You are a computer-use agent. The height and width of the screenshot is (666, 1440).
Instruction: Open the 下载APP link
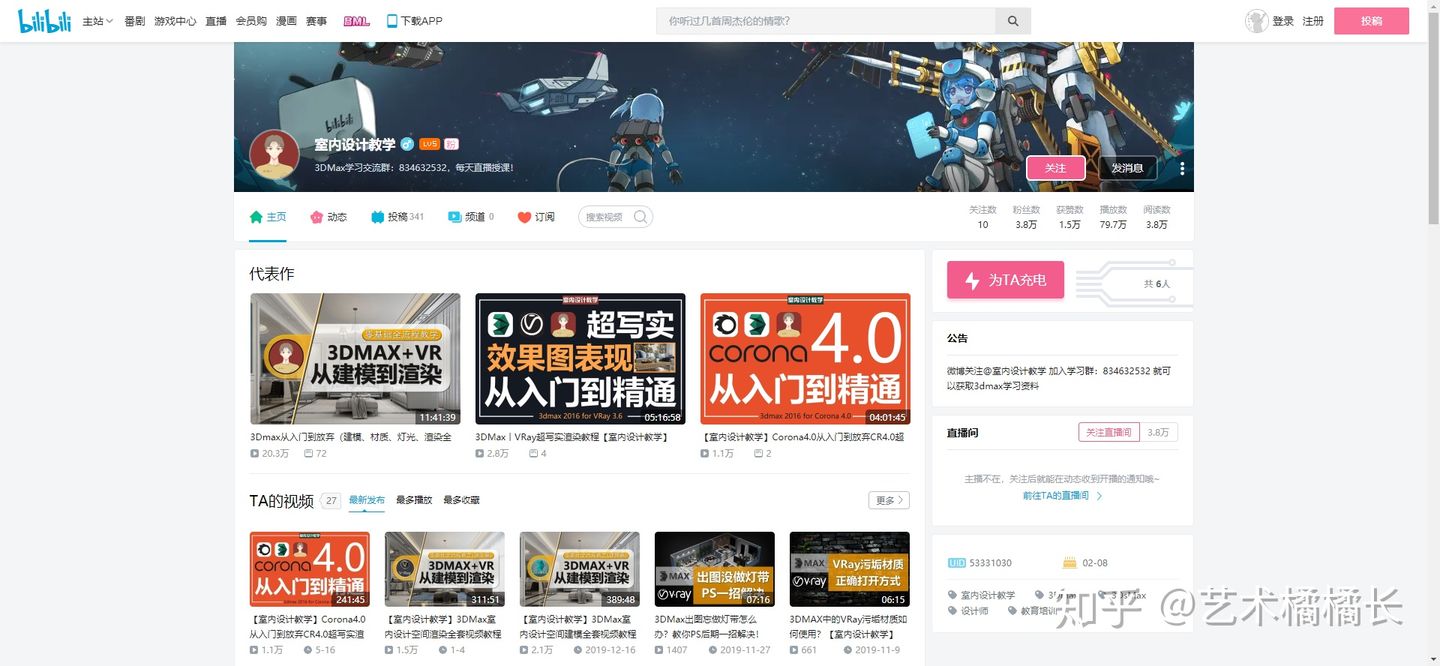click(x=415, y=21)
